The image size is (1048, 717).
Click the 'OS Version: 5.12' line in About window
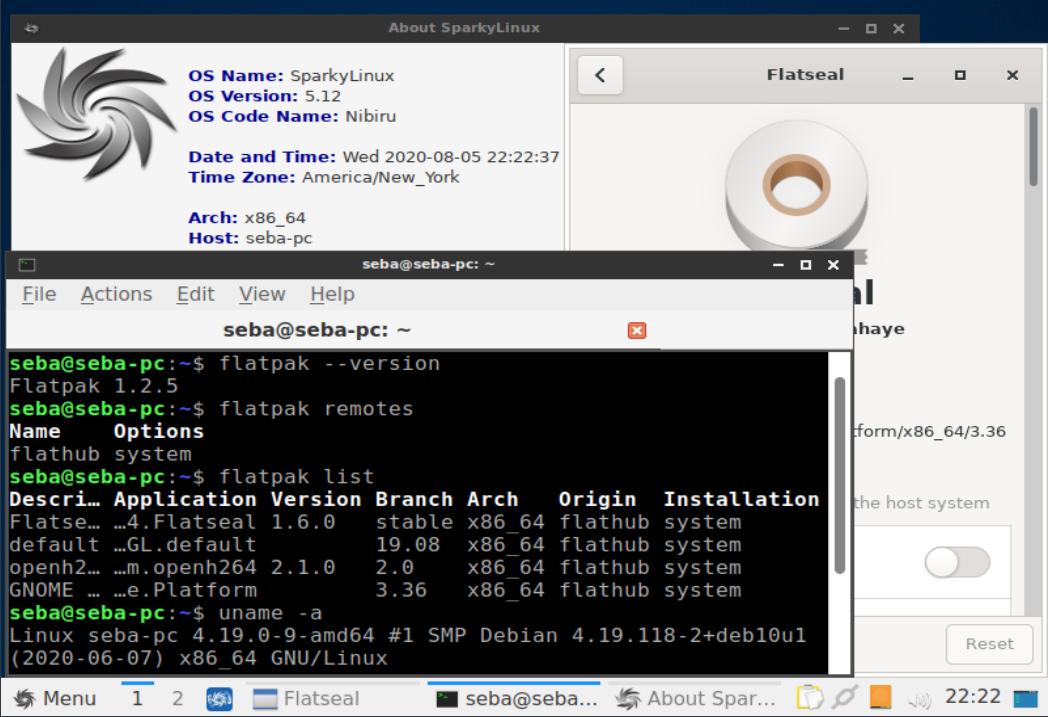265,96
